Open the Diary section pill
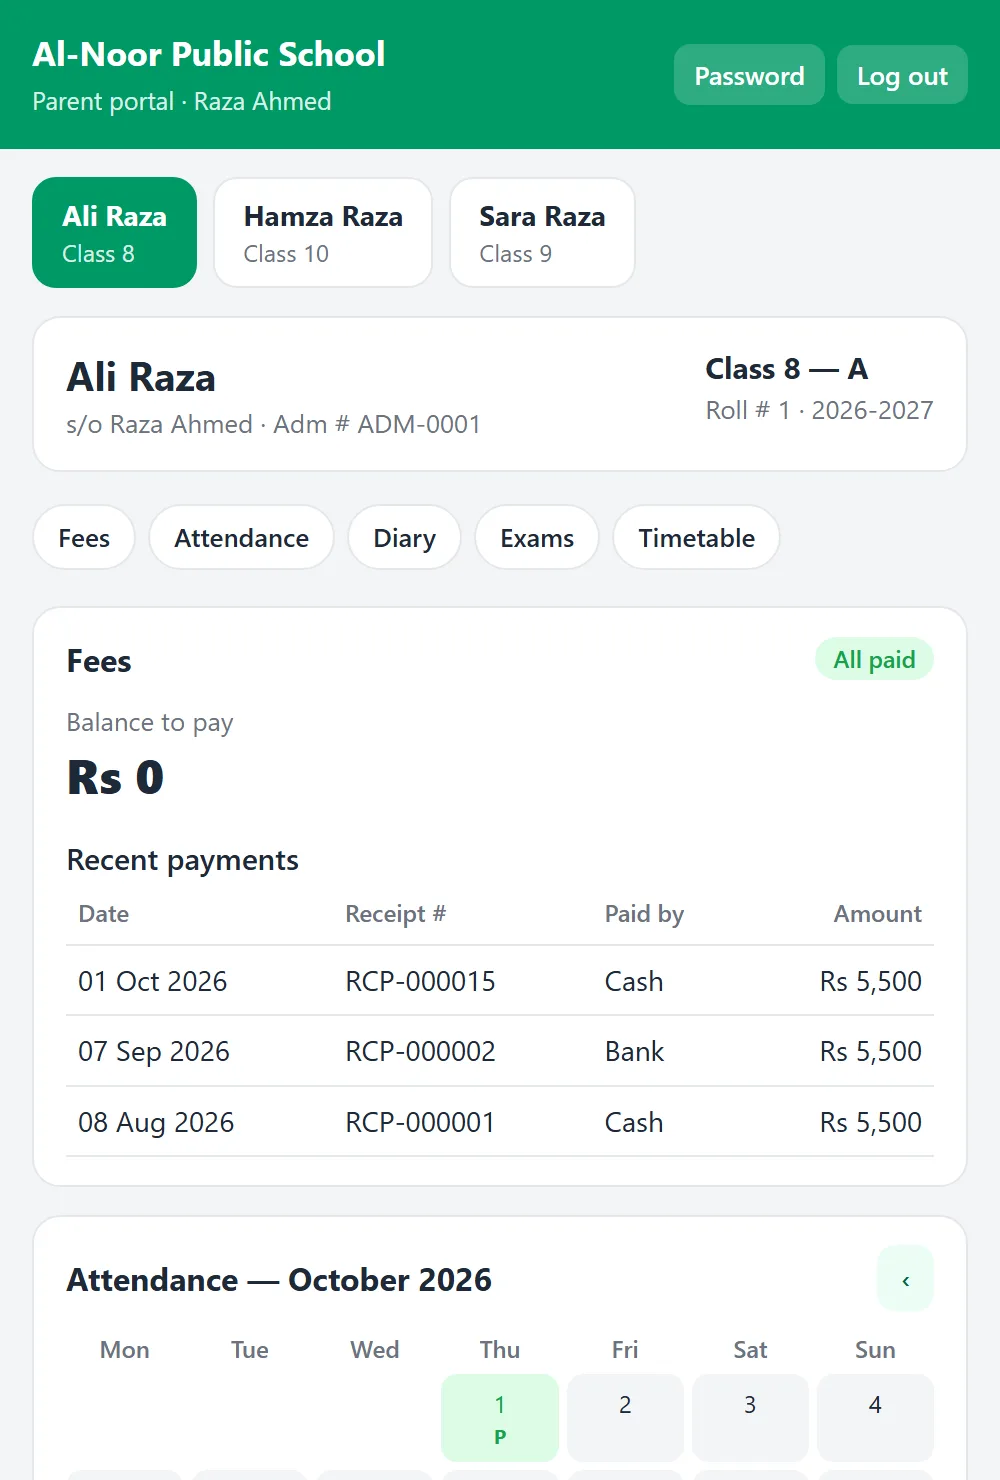 pos(404,538)
